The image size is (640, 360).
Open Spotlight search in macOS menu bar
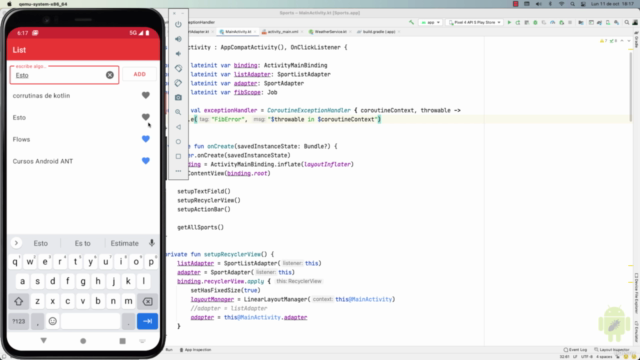click(x=572, y=4)
